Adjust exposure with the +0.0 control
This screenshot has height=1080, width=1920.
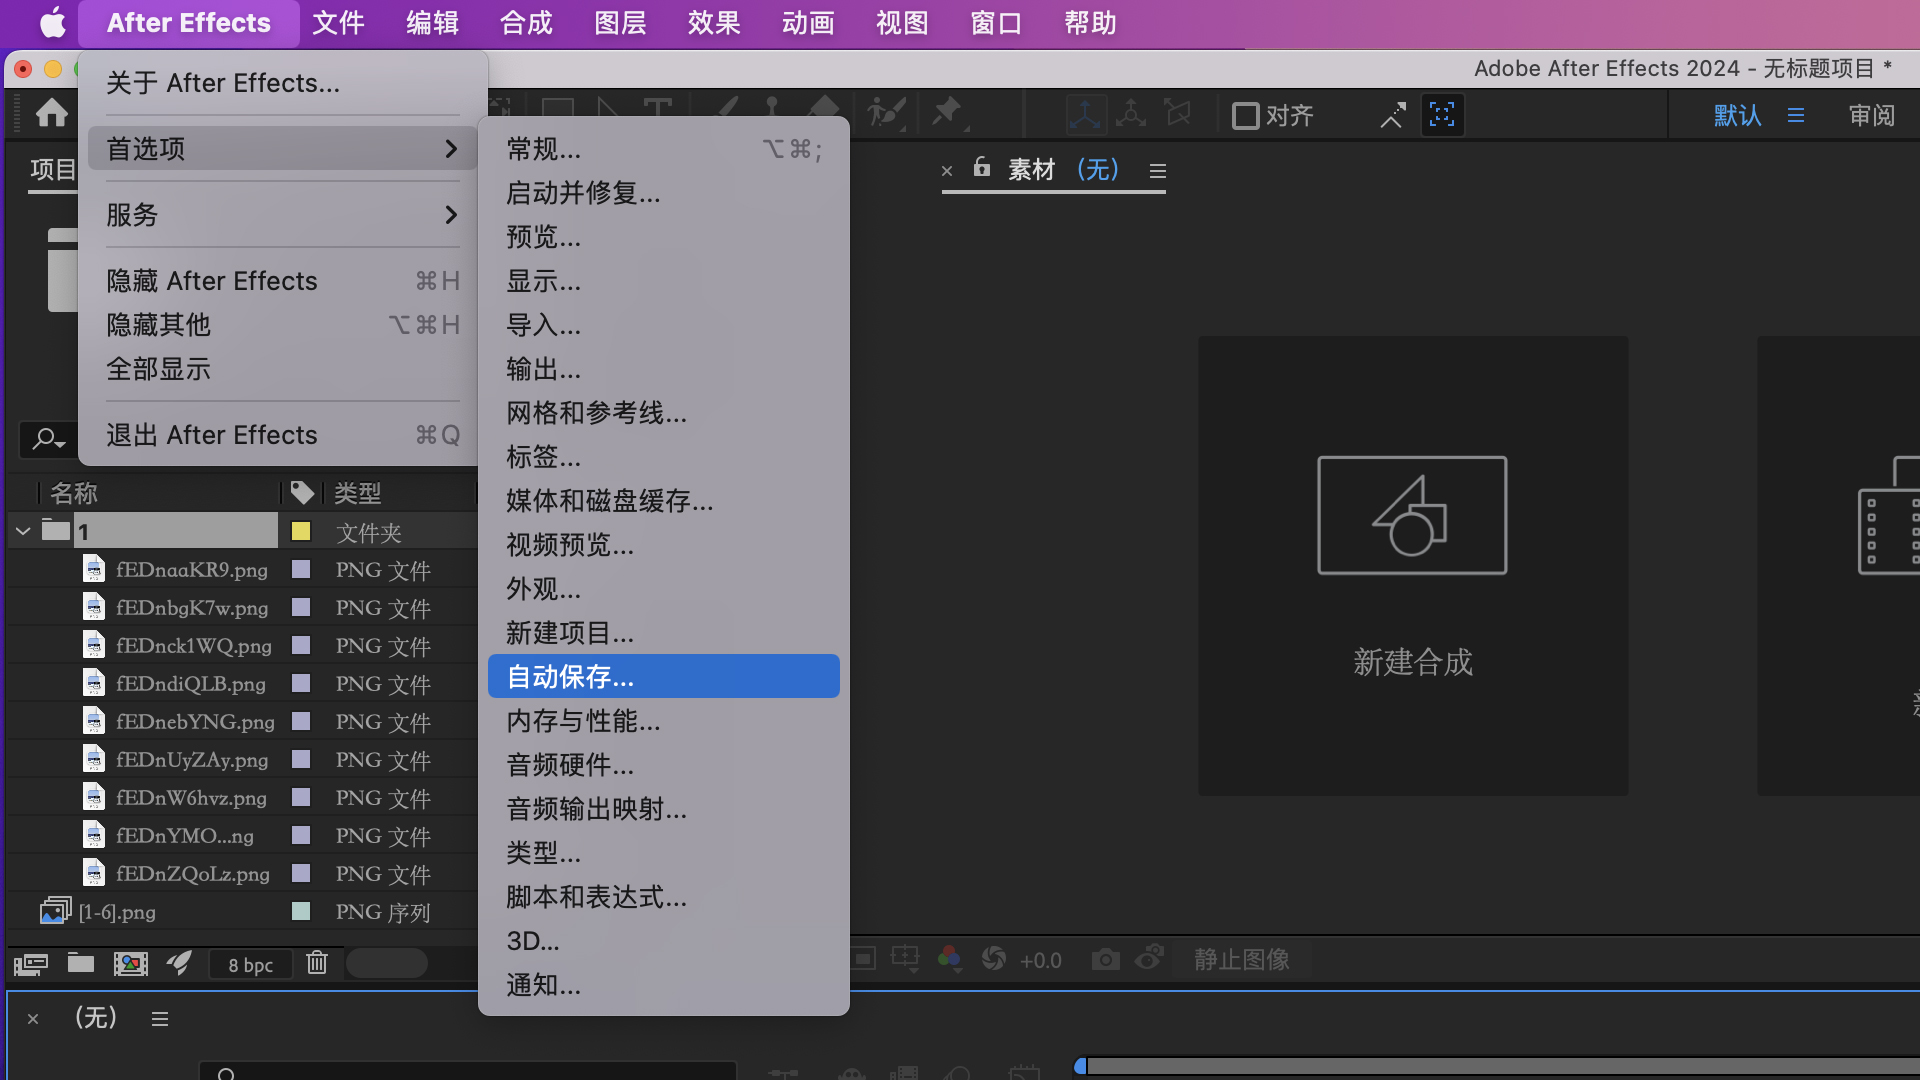tap(1041, 960)
